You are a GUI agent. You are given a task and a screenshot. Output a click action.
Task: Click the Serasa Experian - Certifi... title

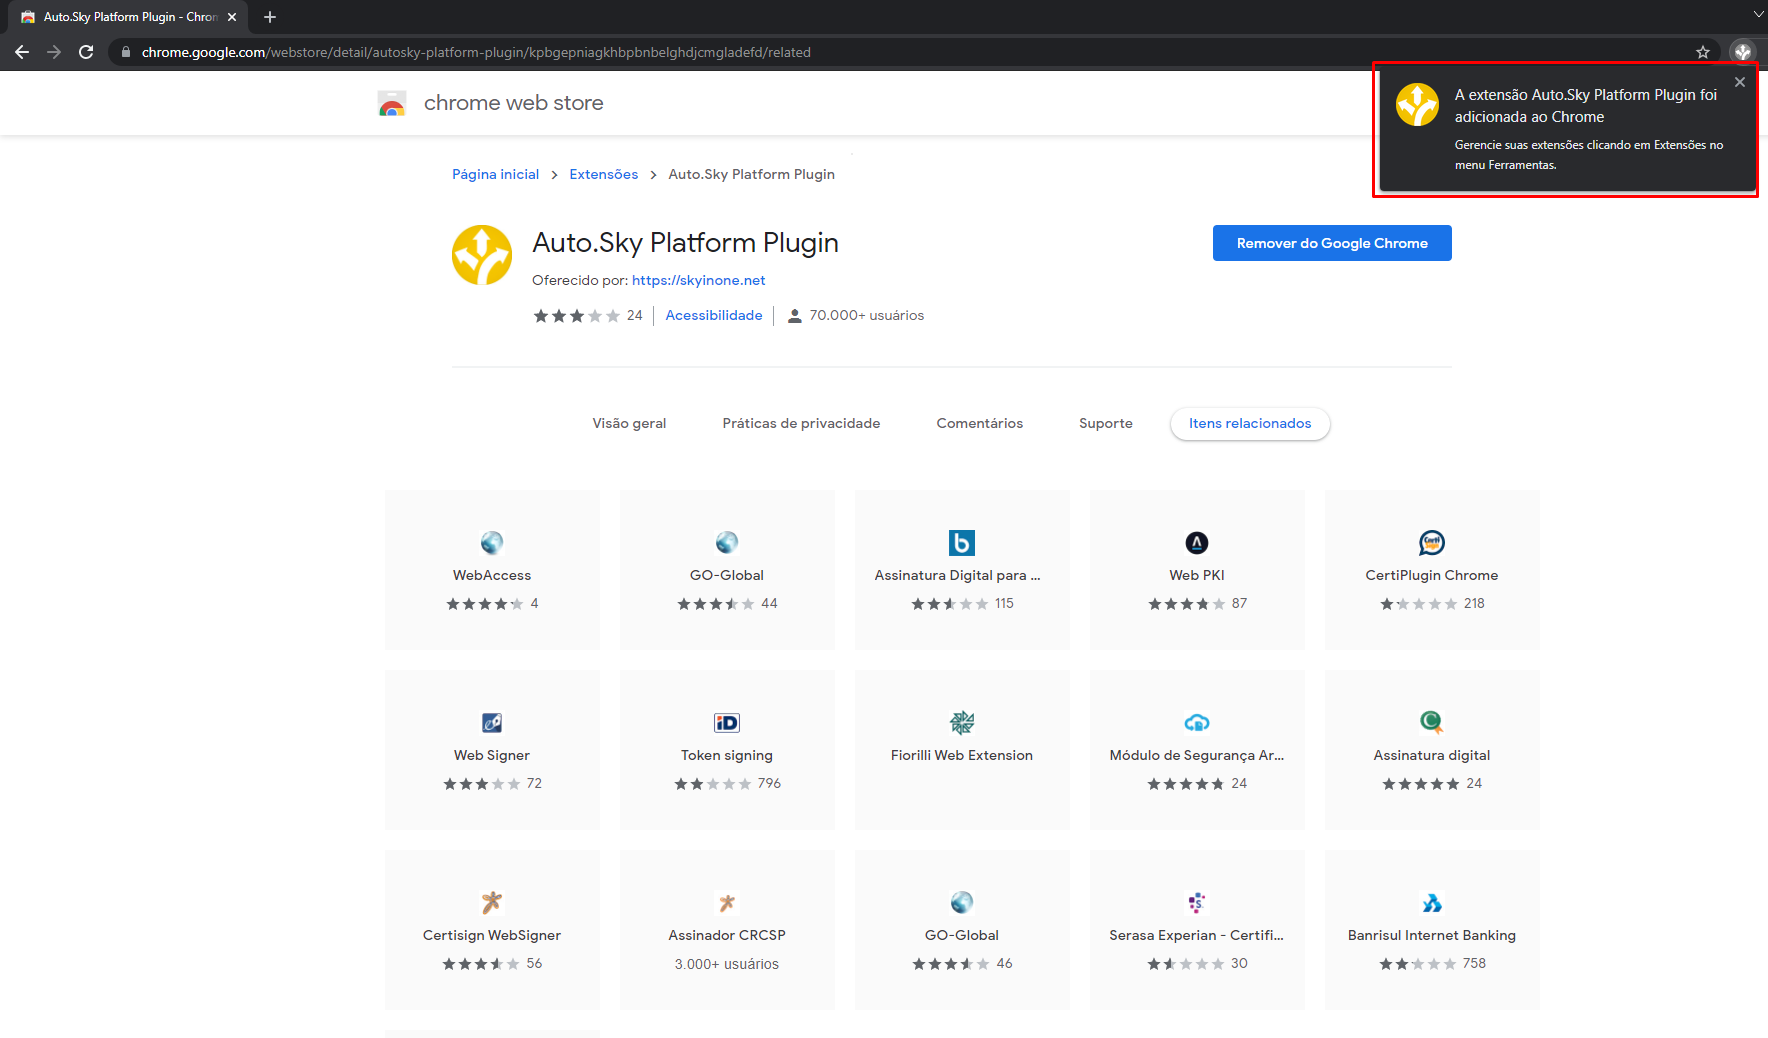pos(1196,935)
